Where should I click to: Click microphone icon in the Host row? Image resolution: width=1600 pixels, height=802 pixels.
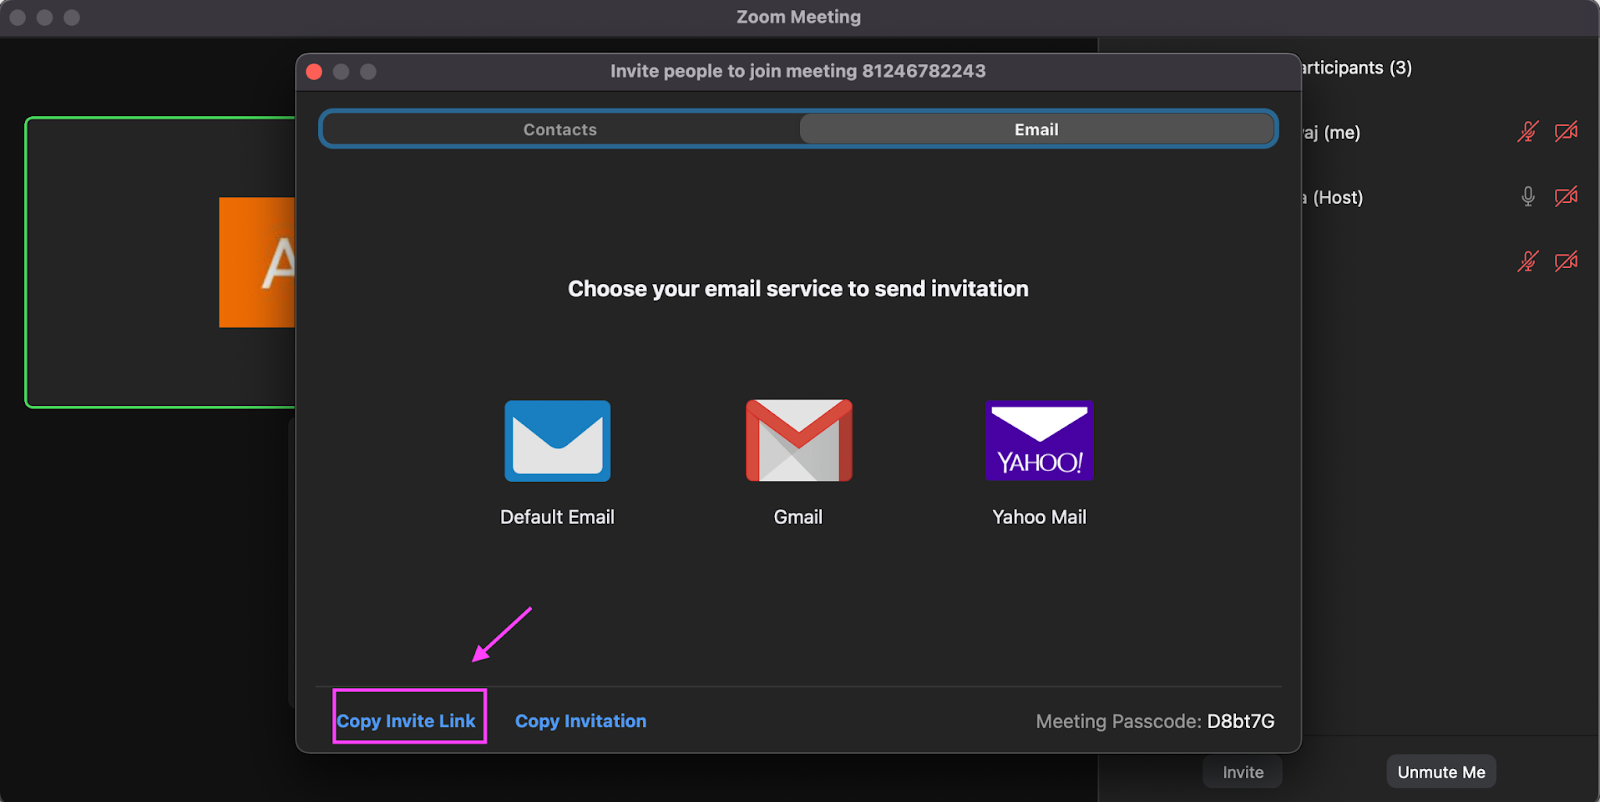pos(1528,197)
